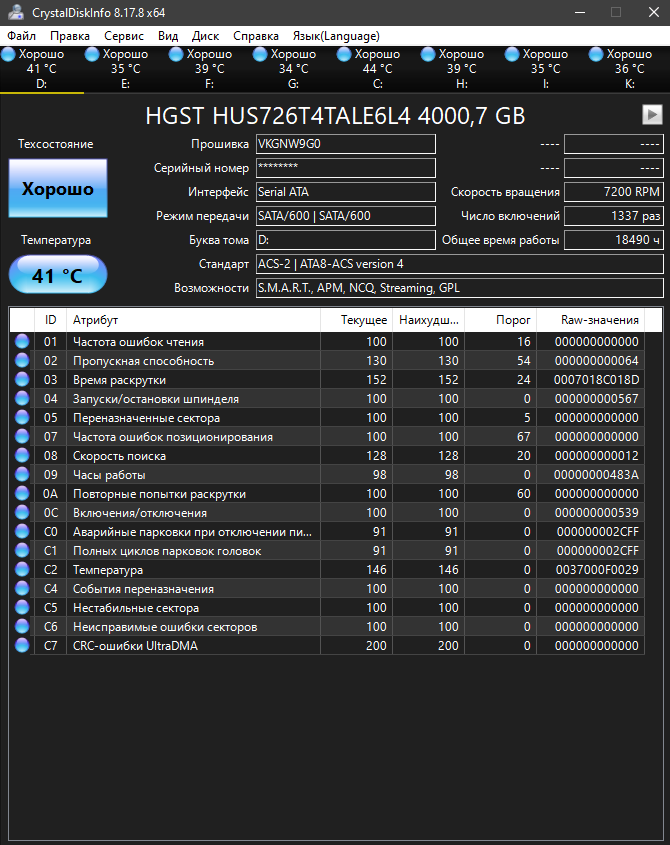Click the Raw-значения column header

click(591, 320)
